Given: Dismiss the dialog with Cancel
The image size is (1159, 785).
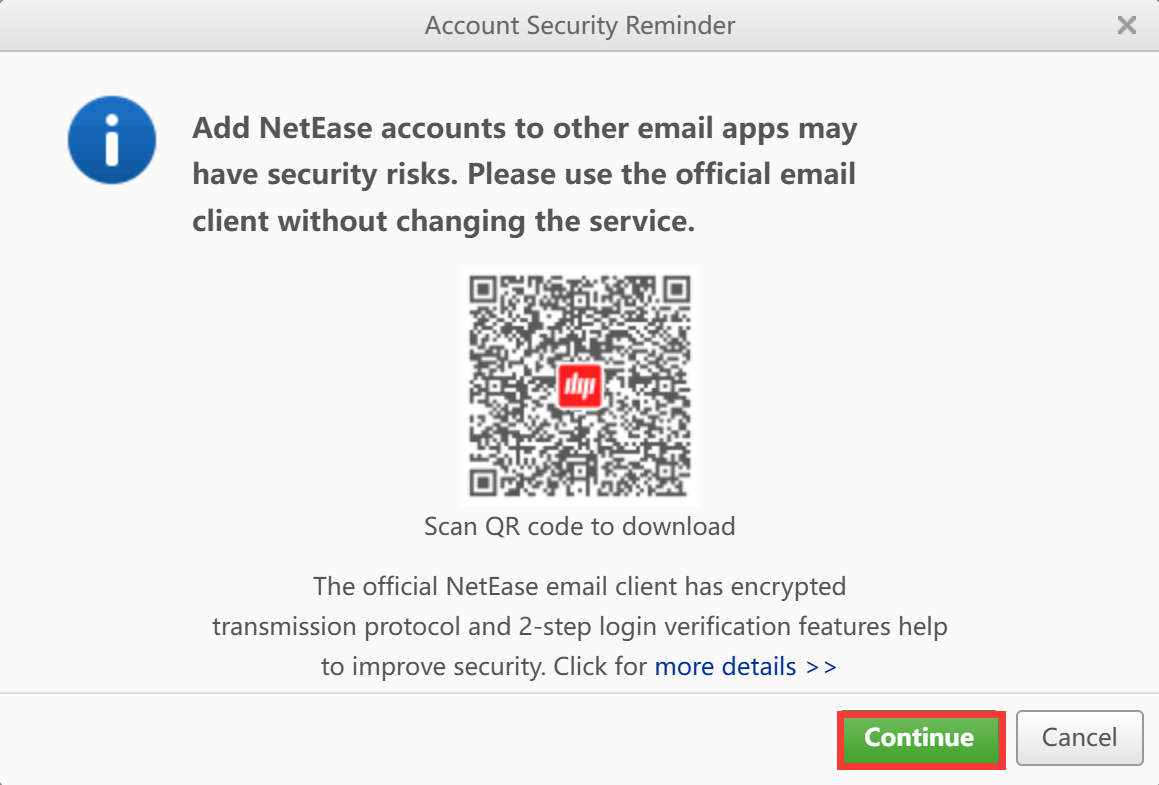Looking at the screenshot, I should pyautogui.click(x=1079, y=738).
